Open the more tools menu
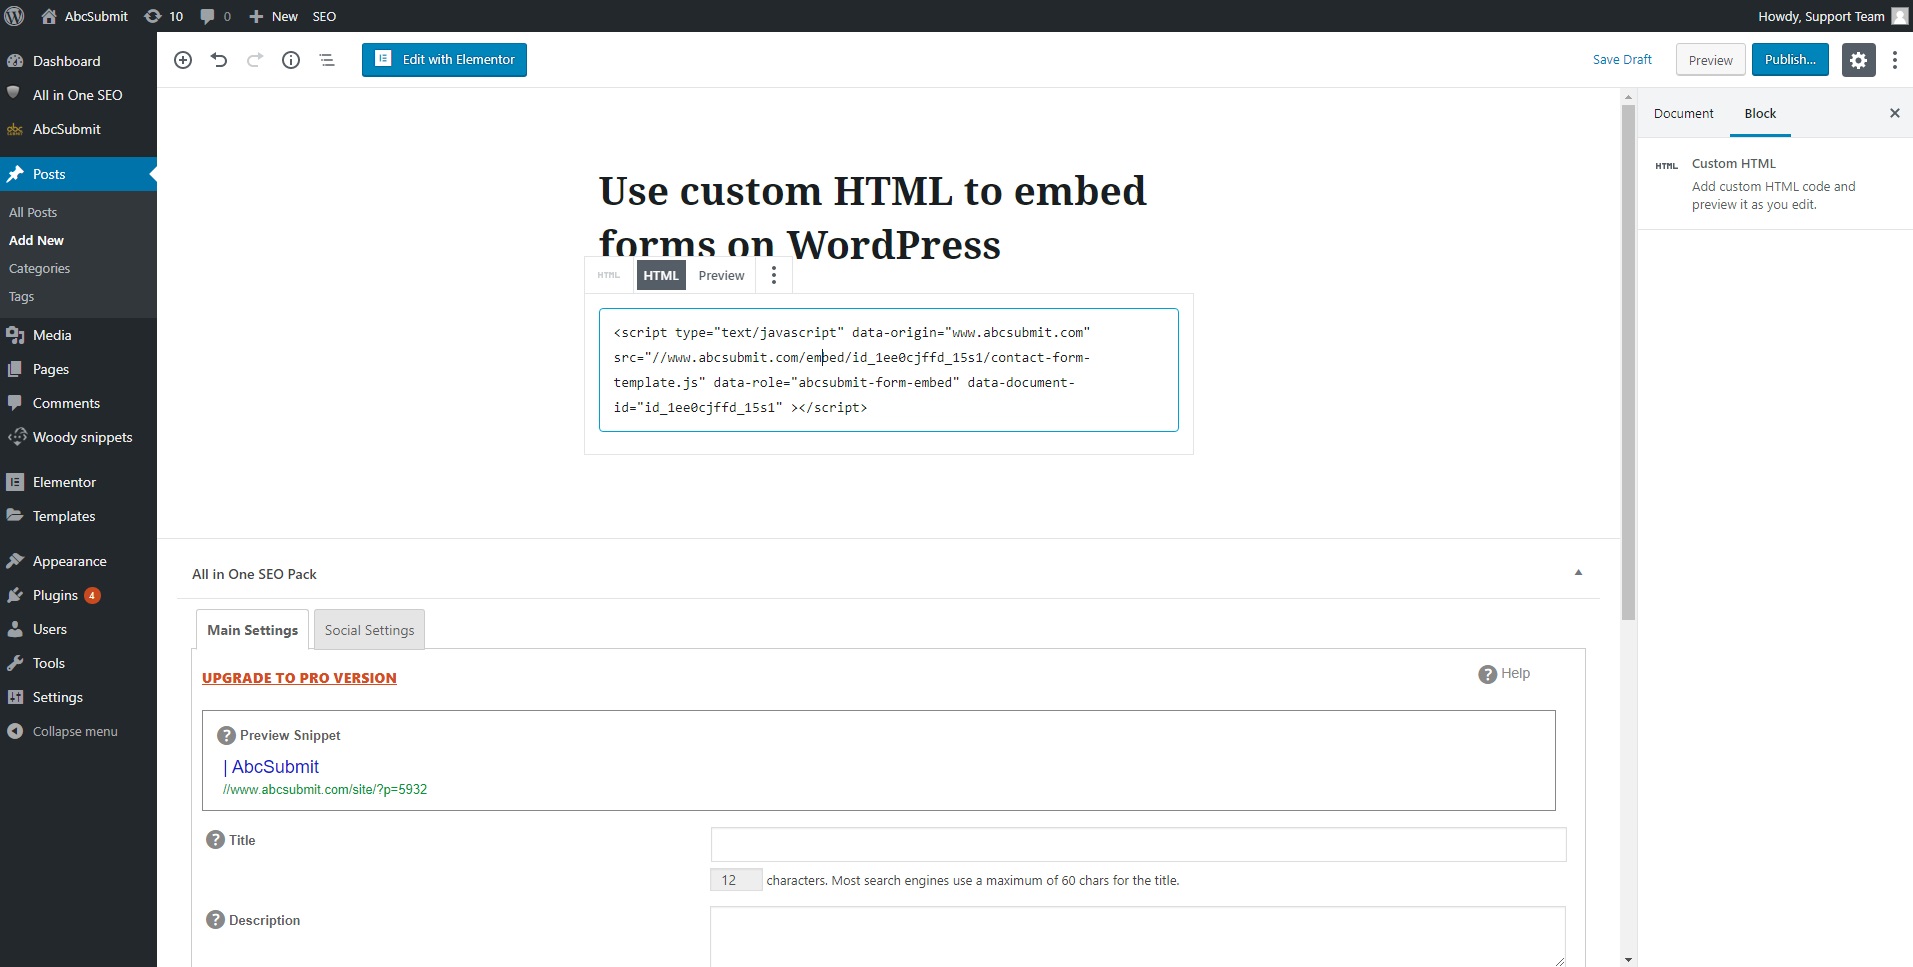The width and height of the screenshot is (1913, 967). point(1894,60)
